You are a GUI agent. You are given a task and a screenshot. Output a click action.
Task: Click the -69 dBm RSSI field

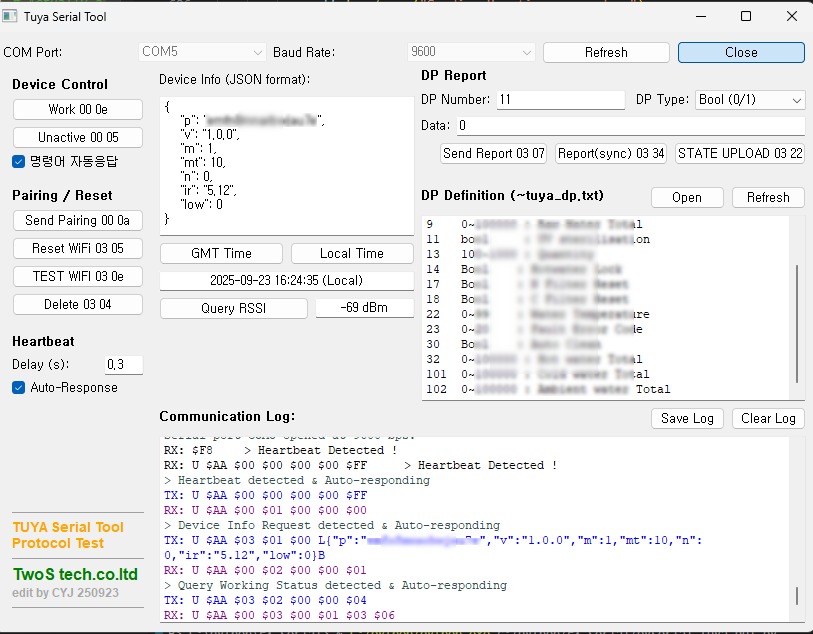point(365,308)
